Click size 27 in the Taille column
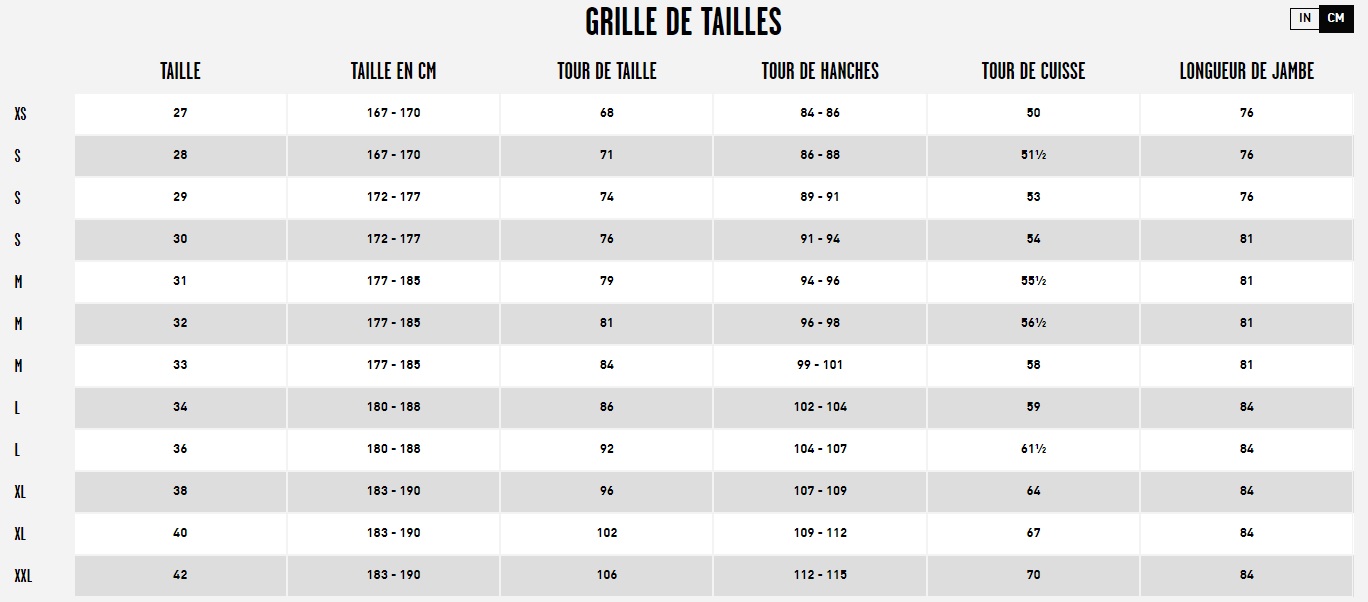The width and height of the screenshot is (1368, 602). [x=180, y=113]
